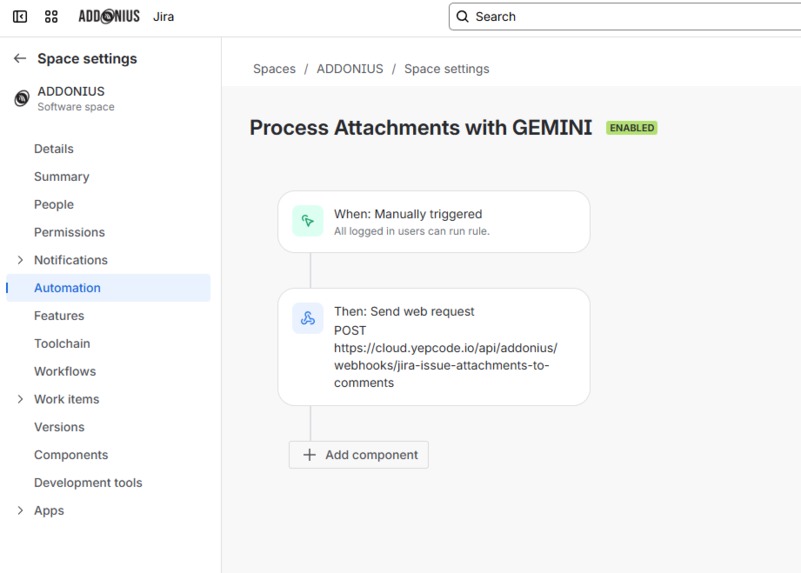Go back using the Space settings arrow

[x=20, y=59]
